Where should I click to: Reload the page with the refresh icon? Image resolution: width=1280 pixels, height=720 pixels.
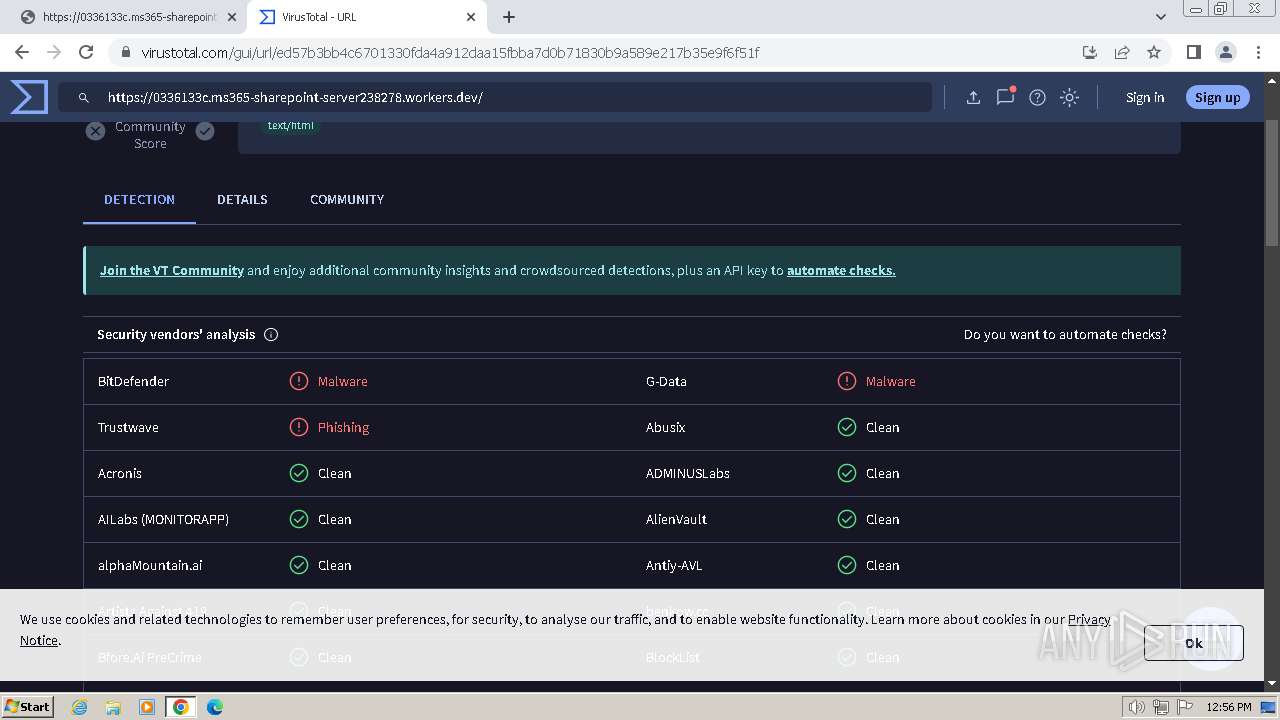(x=86, y=52)
